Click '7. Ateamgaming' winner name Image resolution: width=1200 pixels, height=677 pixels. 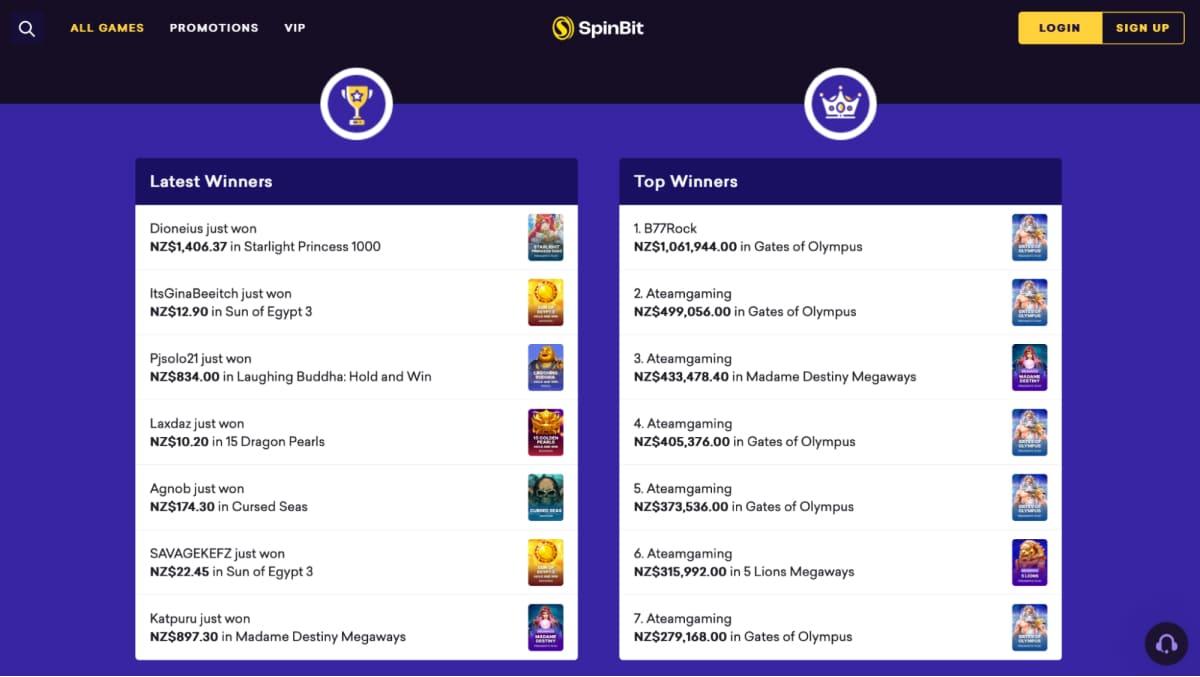(683, 618)
